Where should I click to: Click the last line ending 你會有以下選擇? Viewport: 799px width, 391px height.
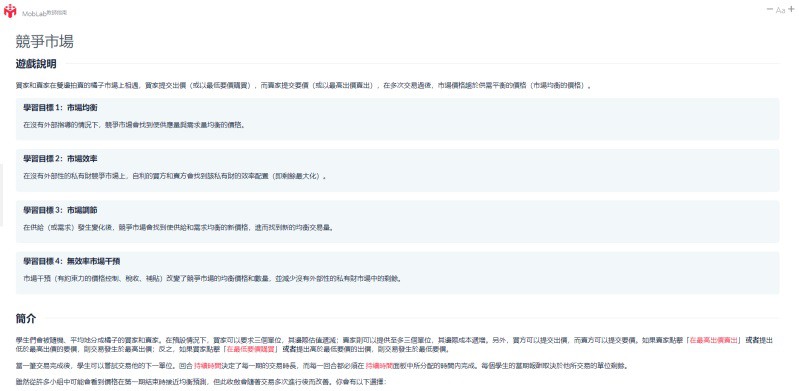(x=202, y=382)
